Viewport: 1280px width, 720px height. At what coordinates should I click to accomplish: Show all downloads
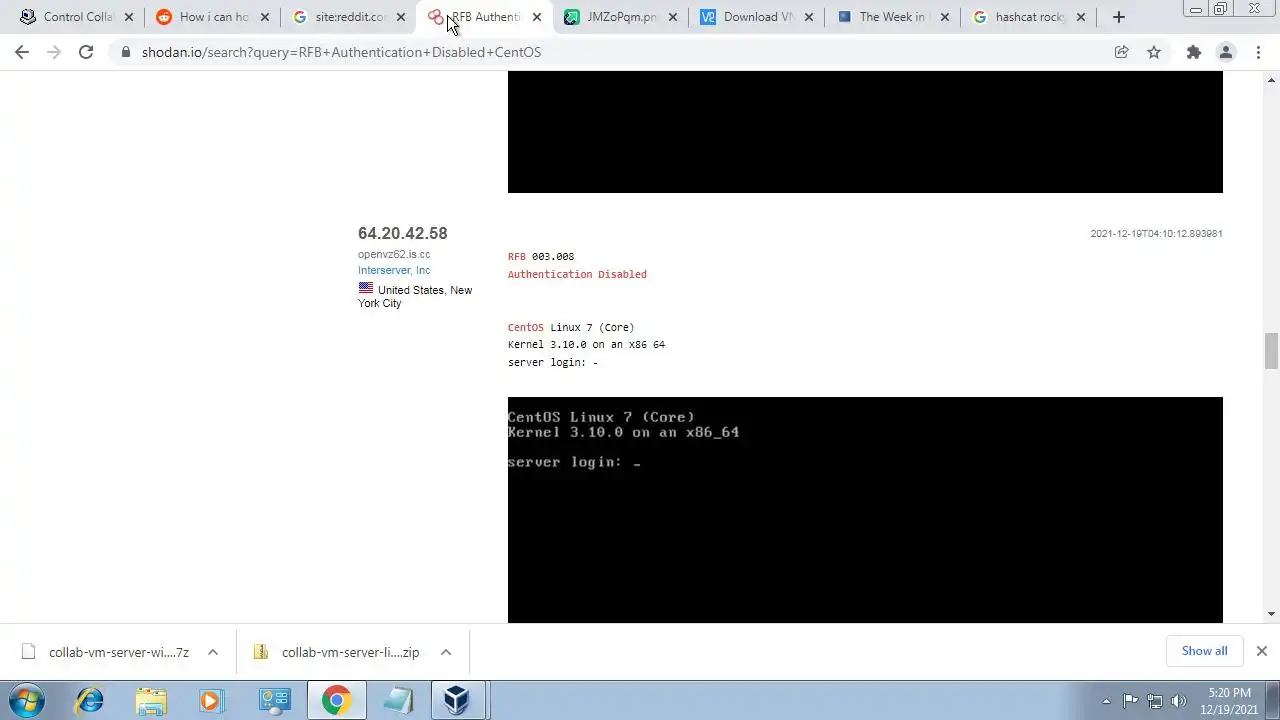[x=1204, y=651]
